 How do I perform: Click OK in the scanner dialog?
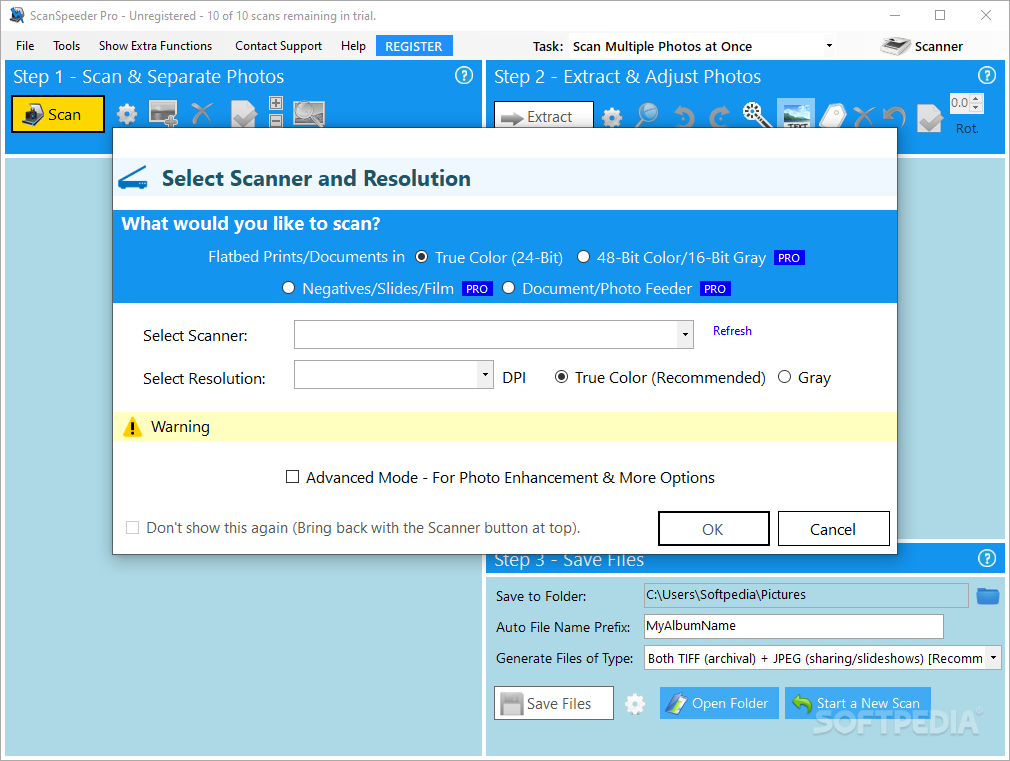pyautogui.click(x=714, y=529)
